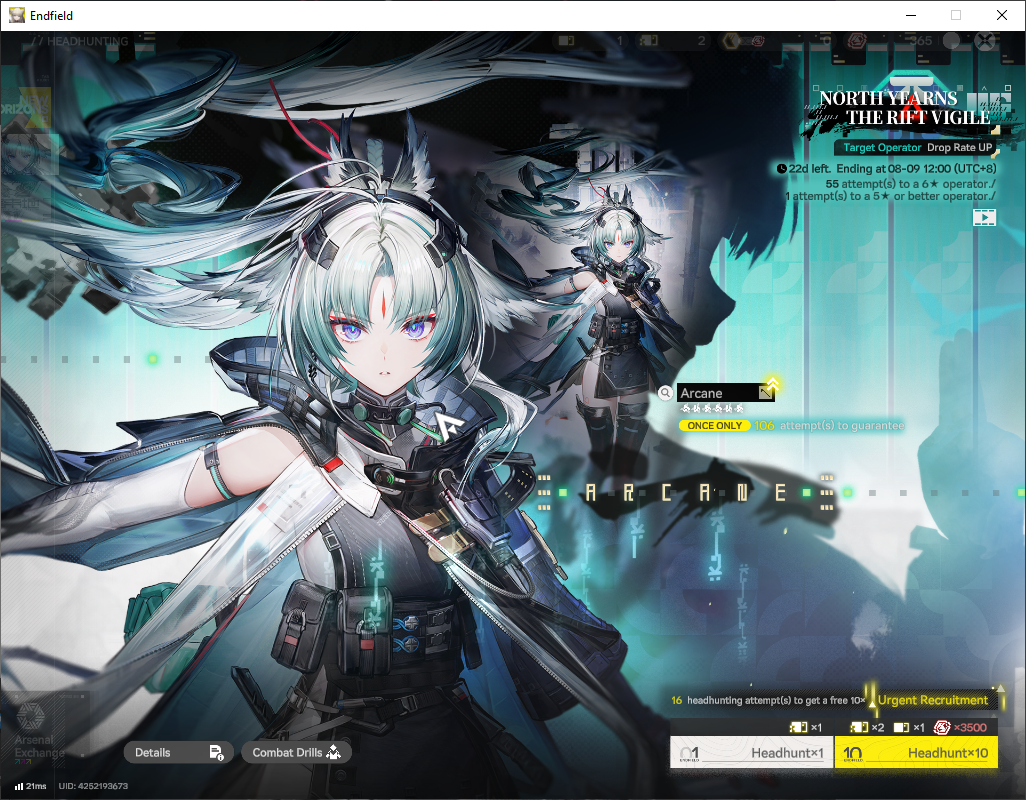Click the single headhunt permit counter showing 1
This screenshot has height=800, width=1026.
pos(591,41)
